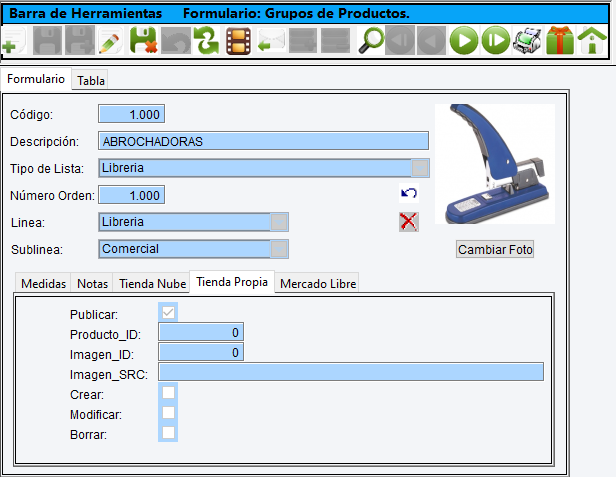
Task: Open the Tipo de Lista dropdown arrow
Action: (x=420, y=168)
